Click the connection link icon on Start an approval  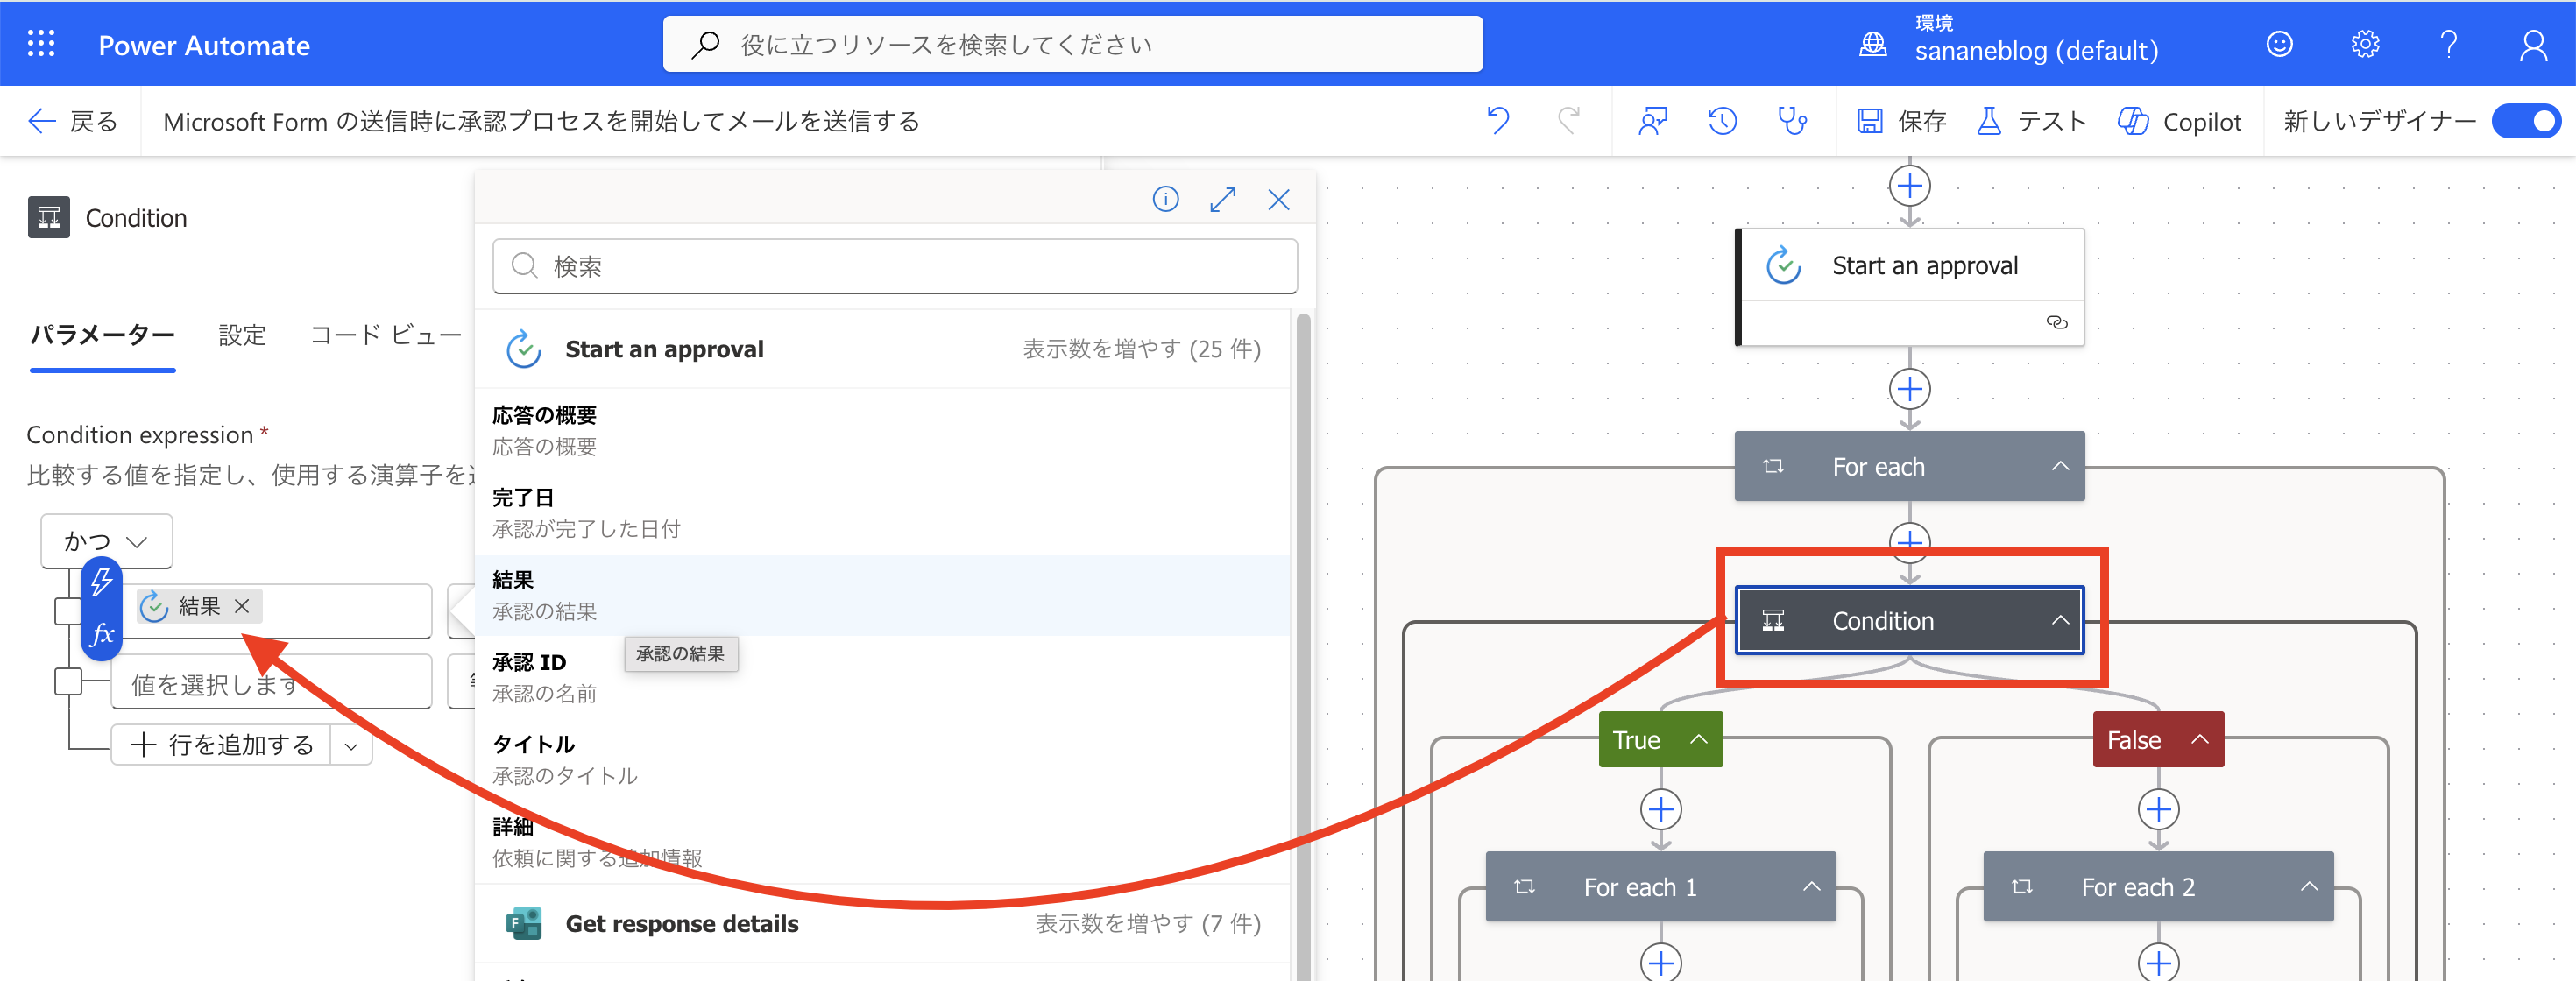2056,322
